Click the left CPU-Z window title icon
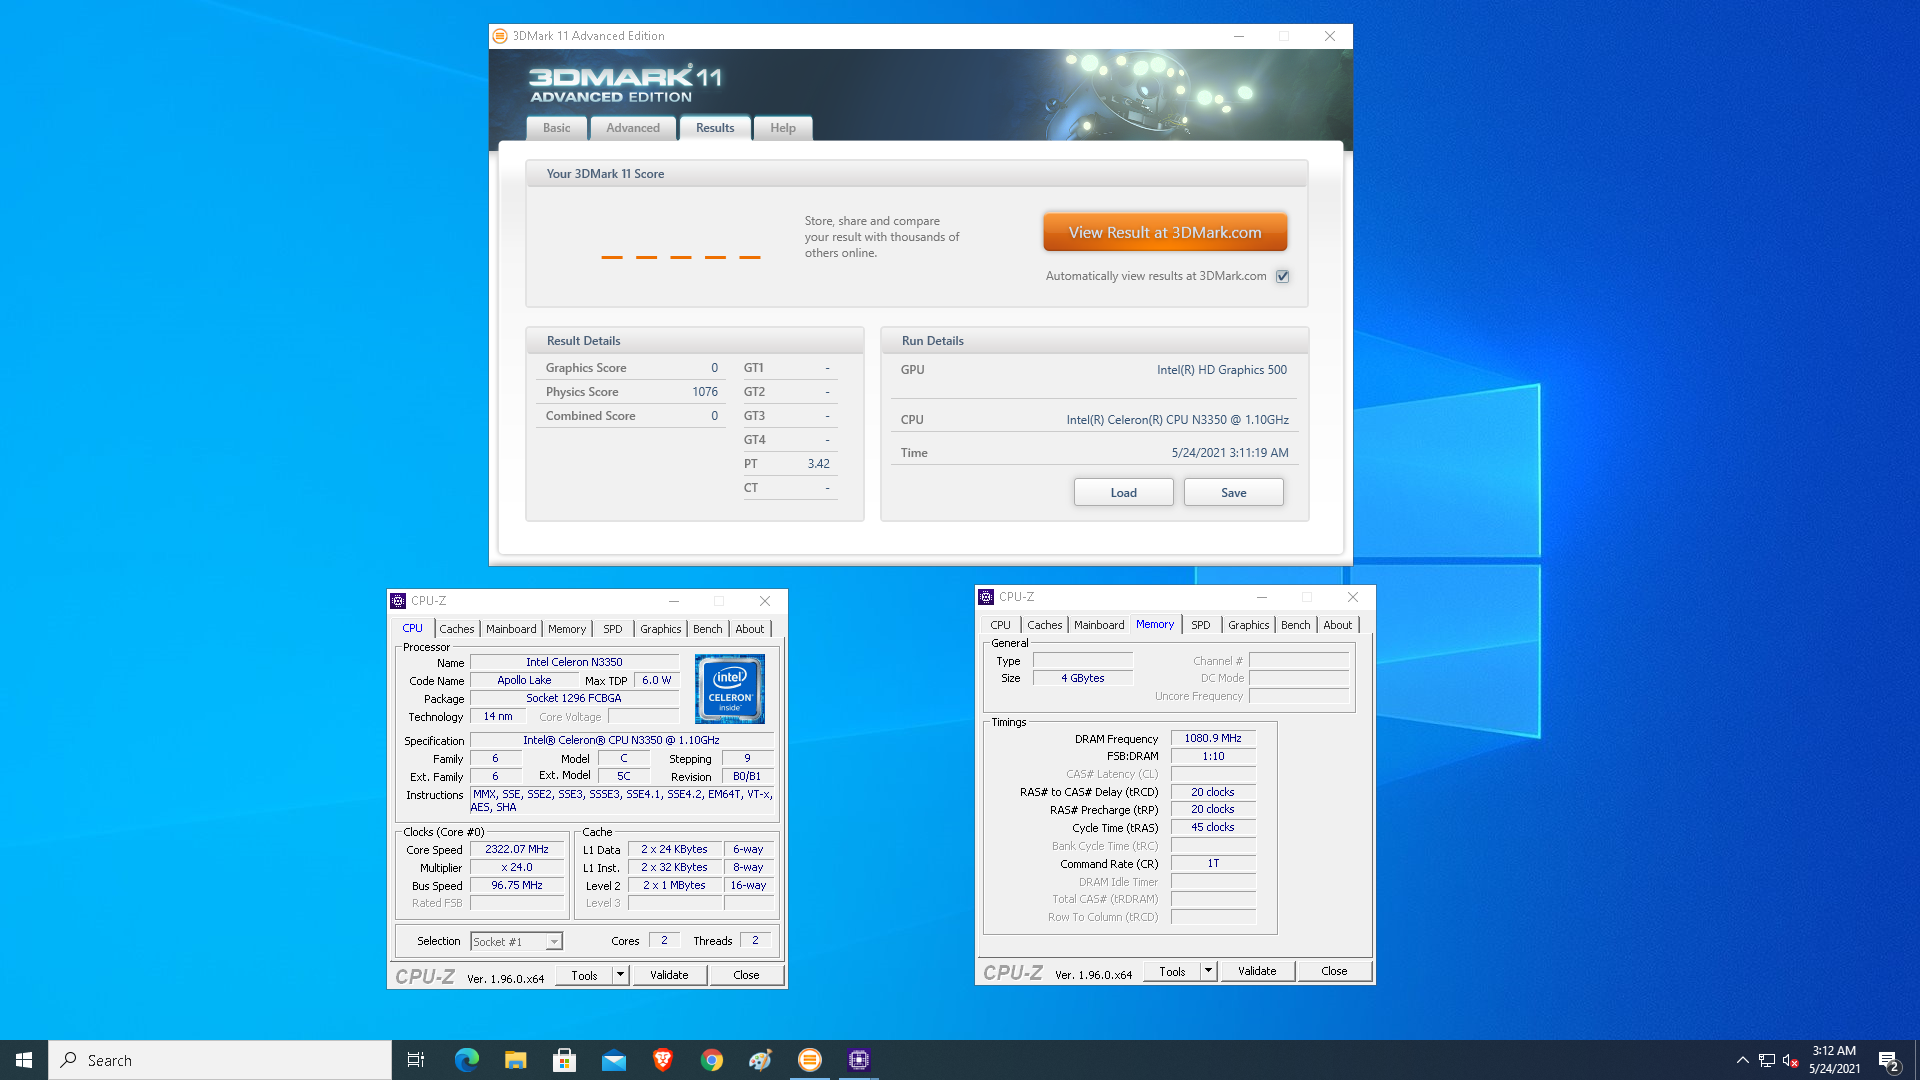1920x1080 pixels. click(x=398, y=601)
